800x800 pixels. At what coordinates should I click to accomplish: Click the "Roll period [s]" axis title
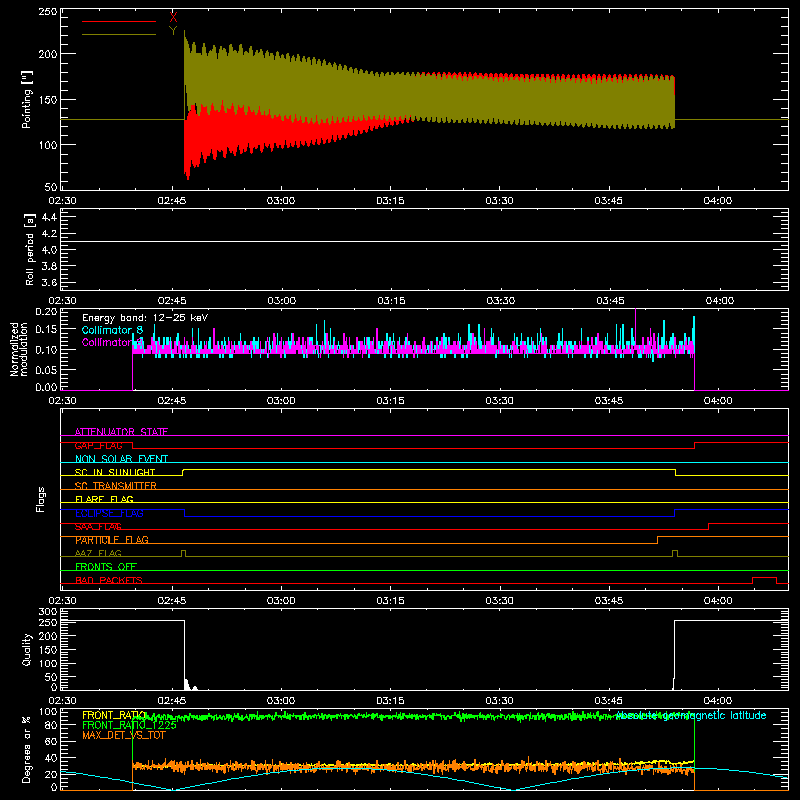[30, 249]
